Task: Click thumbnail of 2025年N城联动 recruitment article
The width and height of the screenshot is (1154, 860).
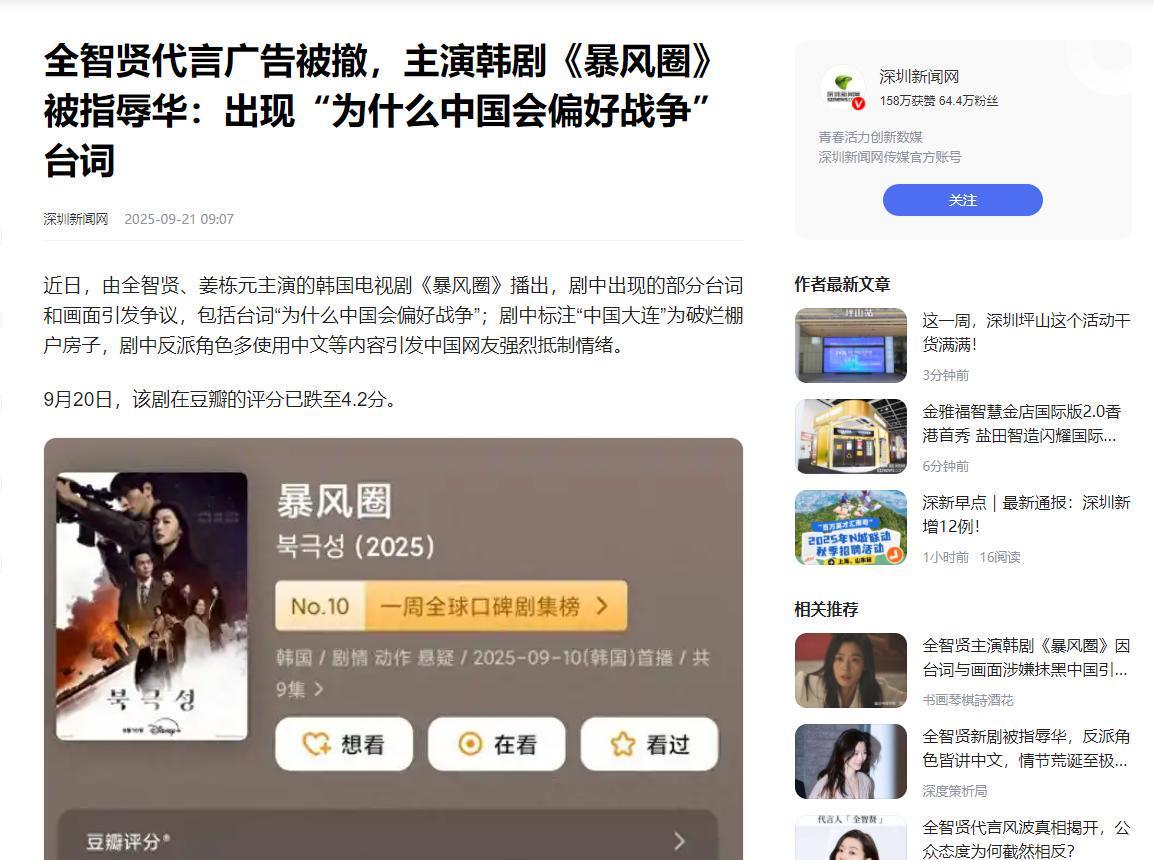Action: point(851,527)
